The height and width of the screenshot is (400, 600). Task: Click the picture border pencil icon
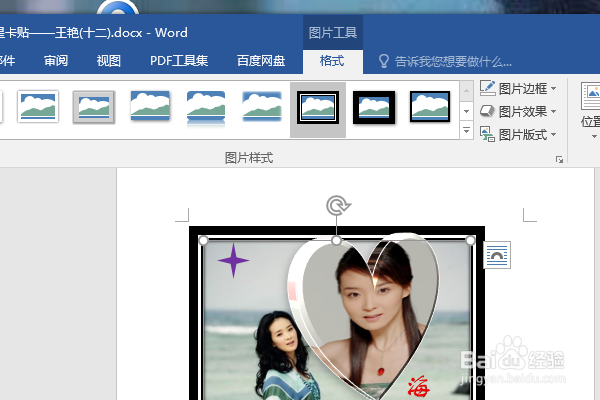(488, 88)
